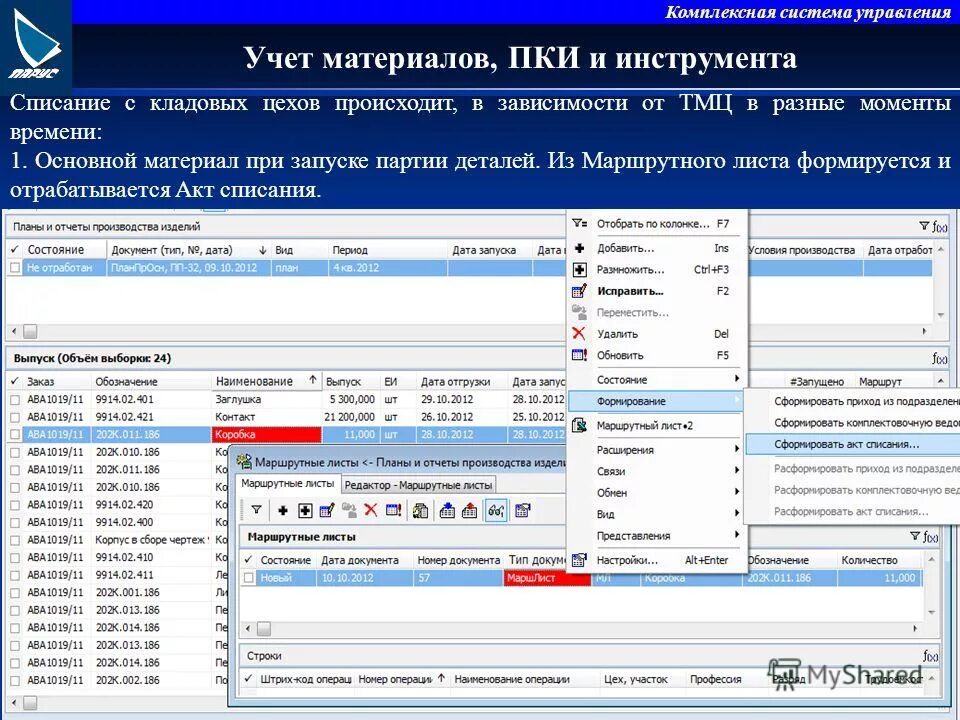
Task: Click the Обновить calendar toolbar icon
Action: [x=393, y=509]
